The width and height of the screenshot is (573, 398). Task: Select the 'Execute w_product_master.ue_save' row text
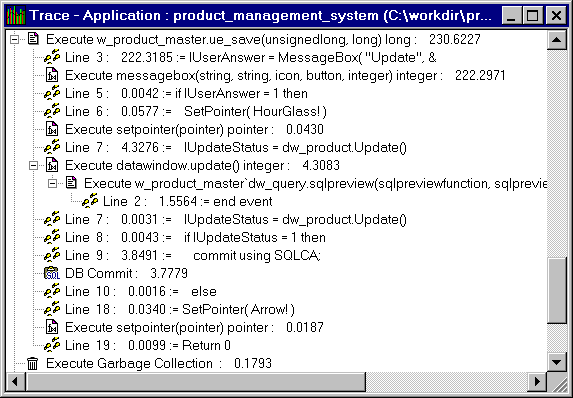click(x=263, y=39)
